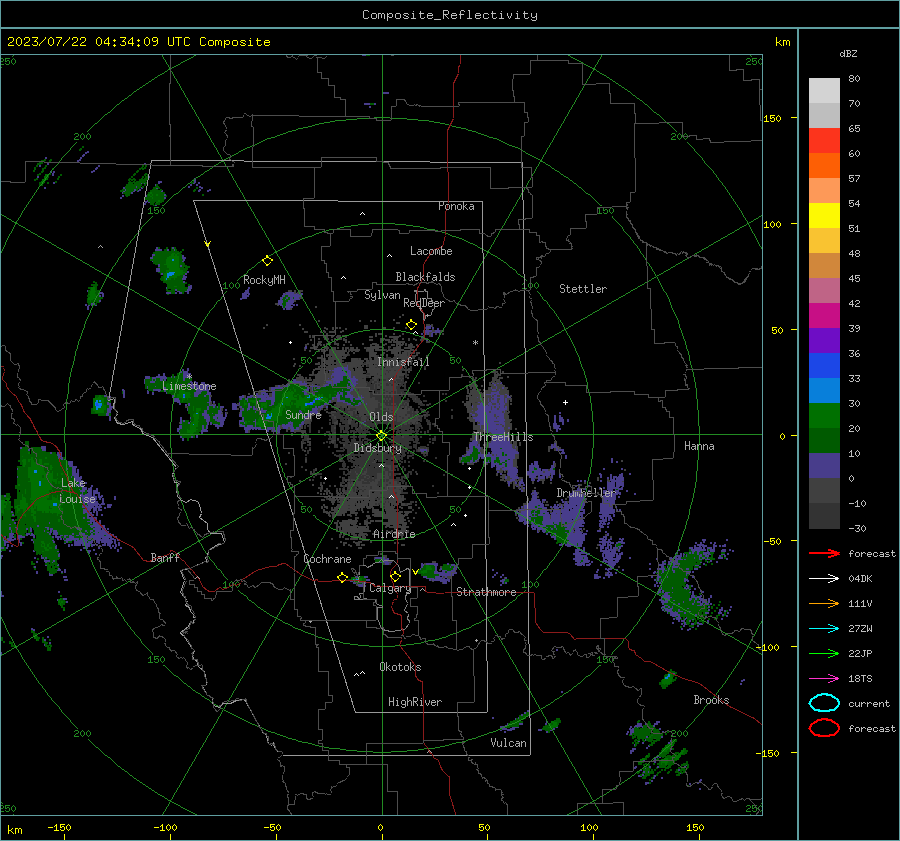This screenshot has width=900, height=841.
Task: Click the Lacombe label
Action: pyautogui.click(x=431, y=251)
